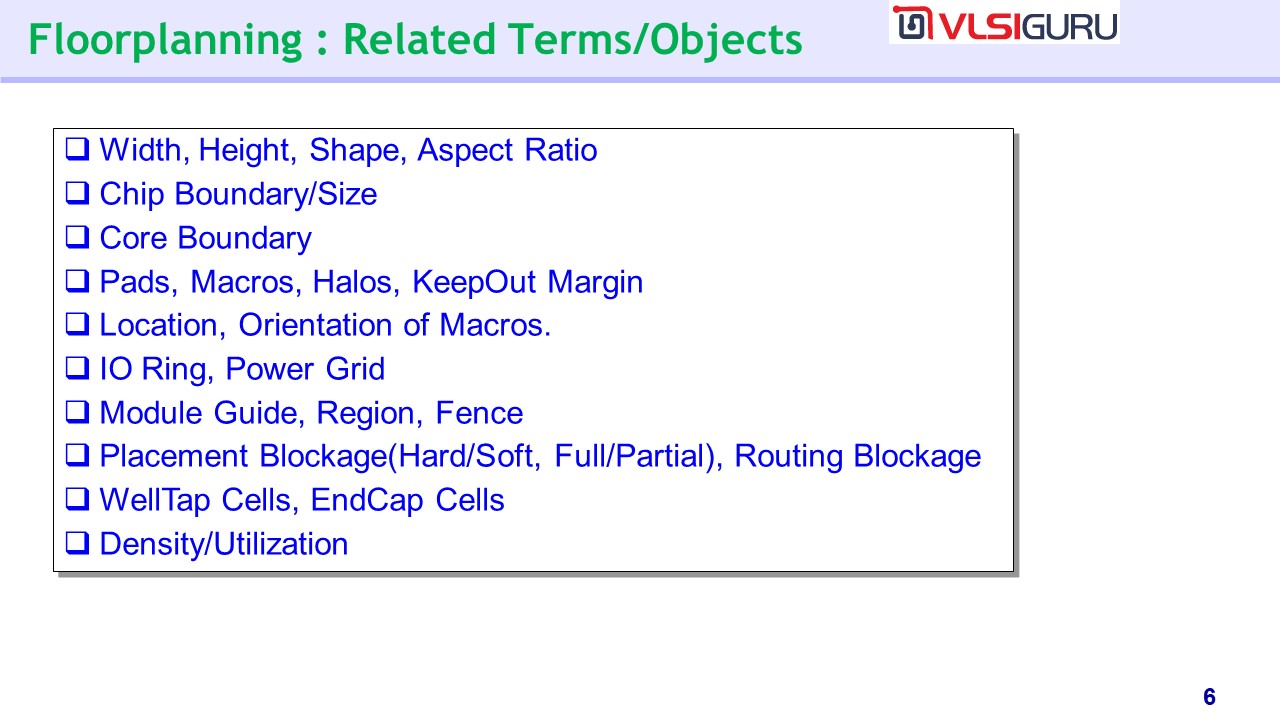Screen dimensions: 1280x720
Task: Click the Floorplanning slide title
Action: tap(415, 40)
